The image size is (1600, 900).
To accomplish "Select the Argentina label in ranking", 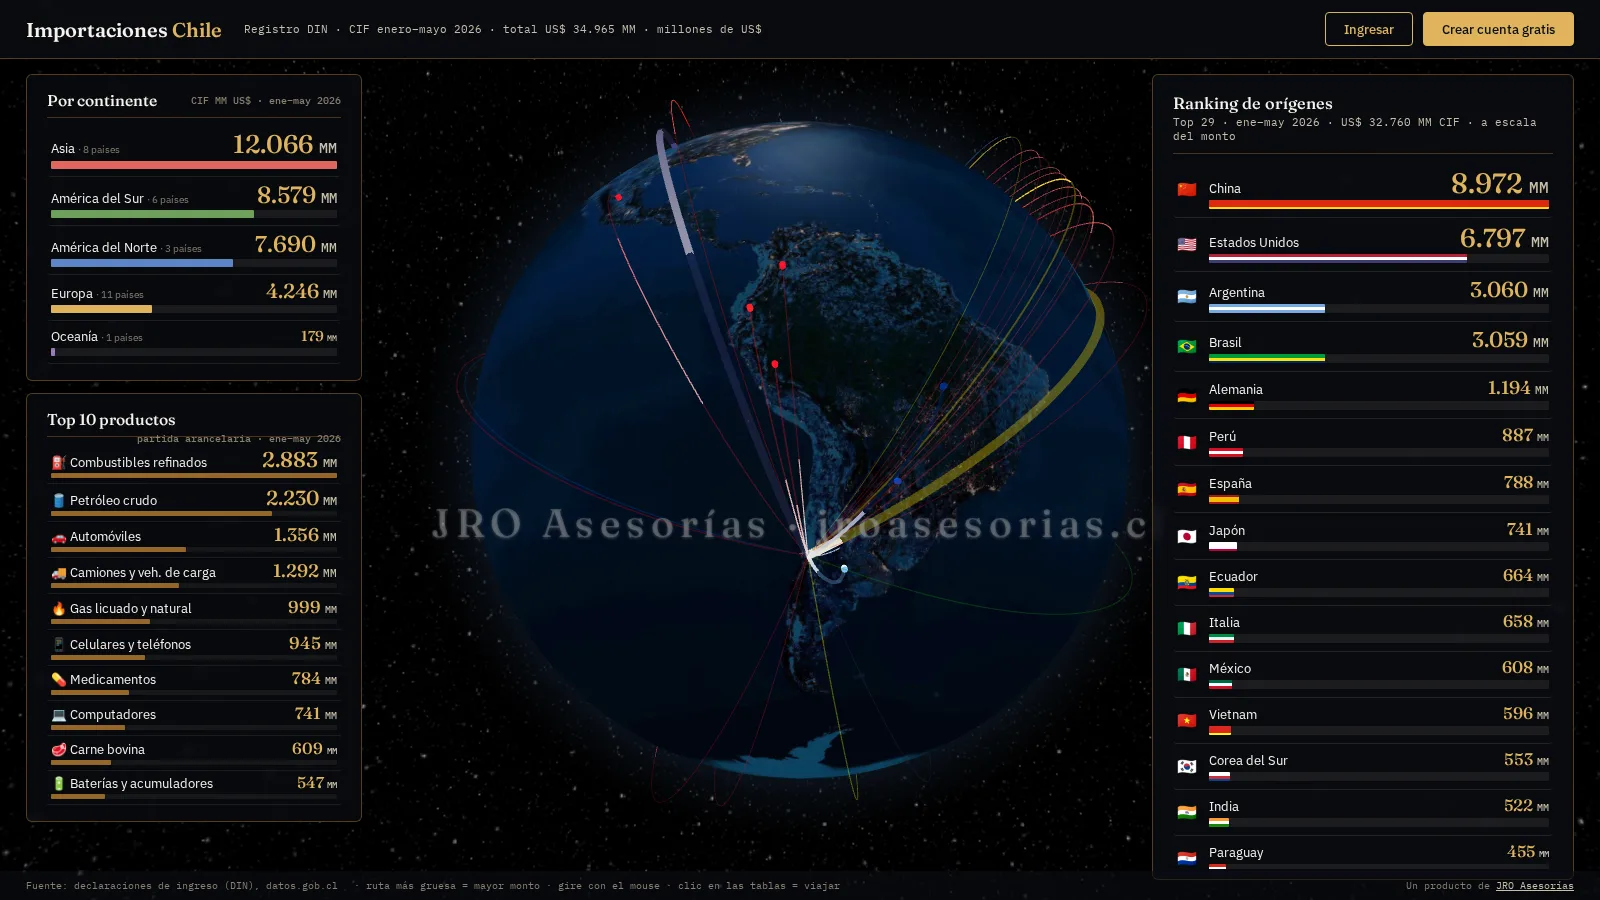I will pyautogui.click(x=1236, y=293).
